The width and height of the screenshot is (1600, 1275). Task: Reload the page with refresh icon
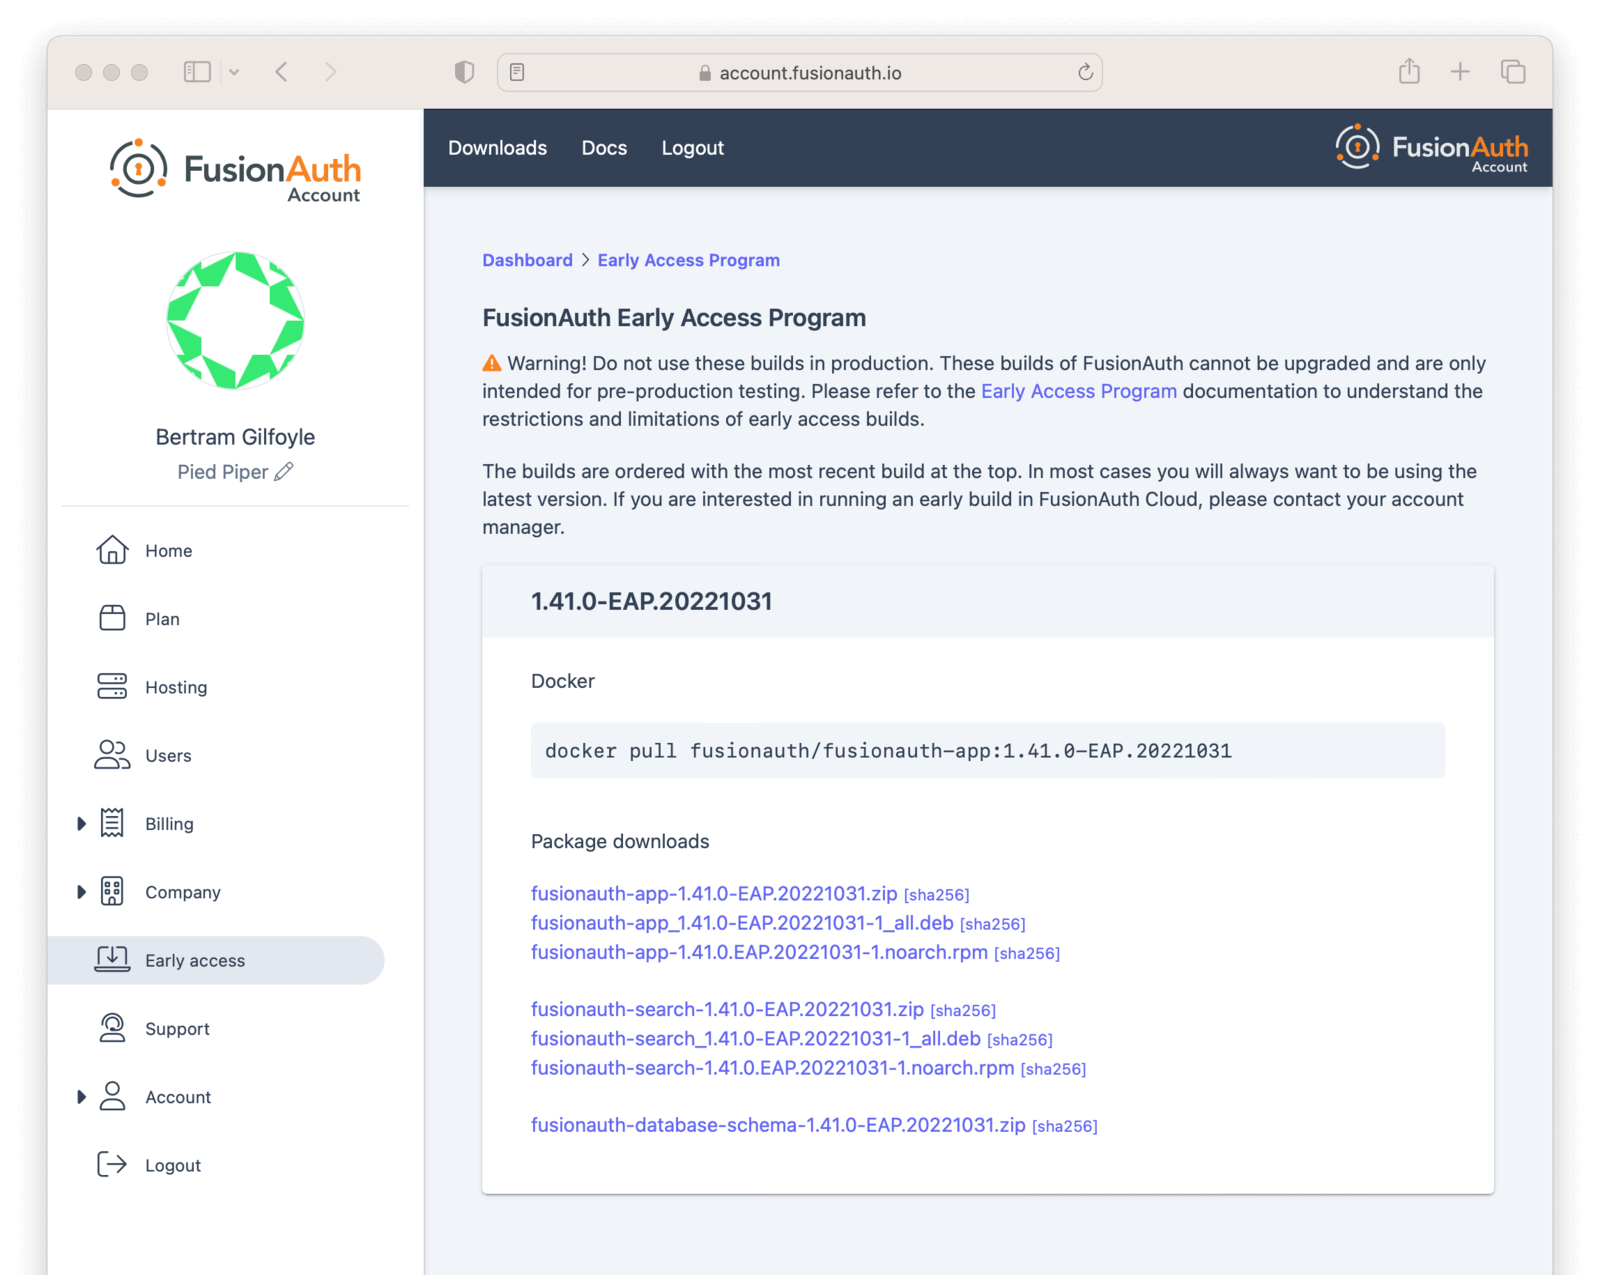[x=1085, y=72]
